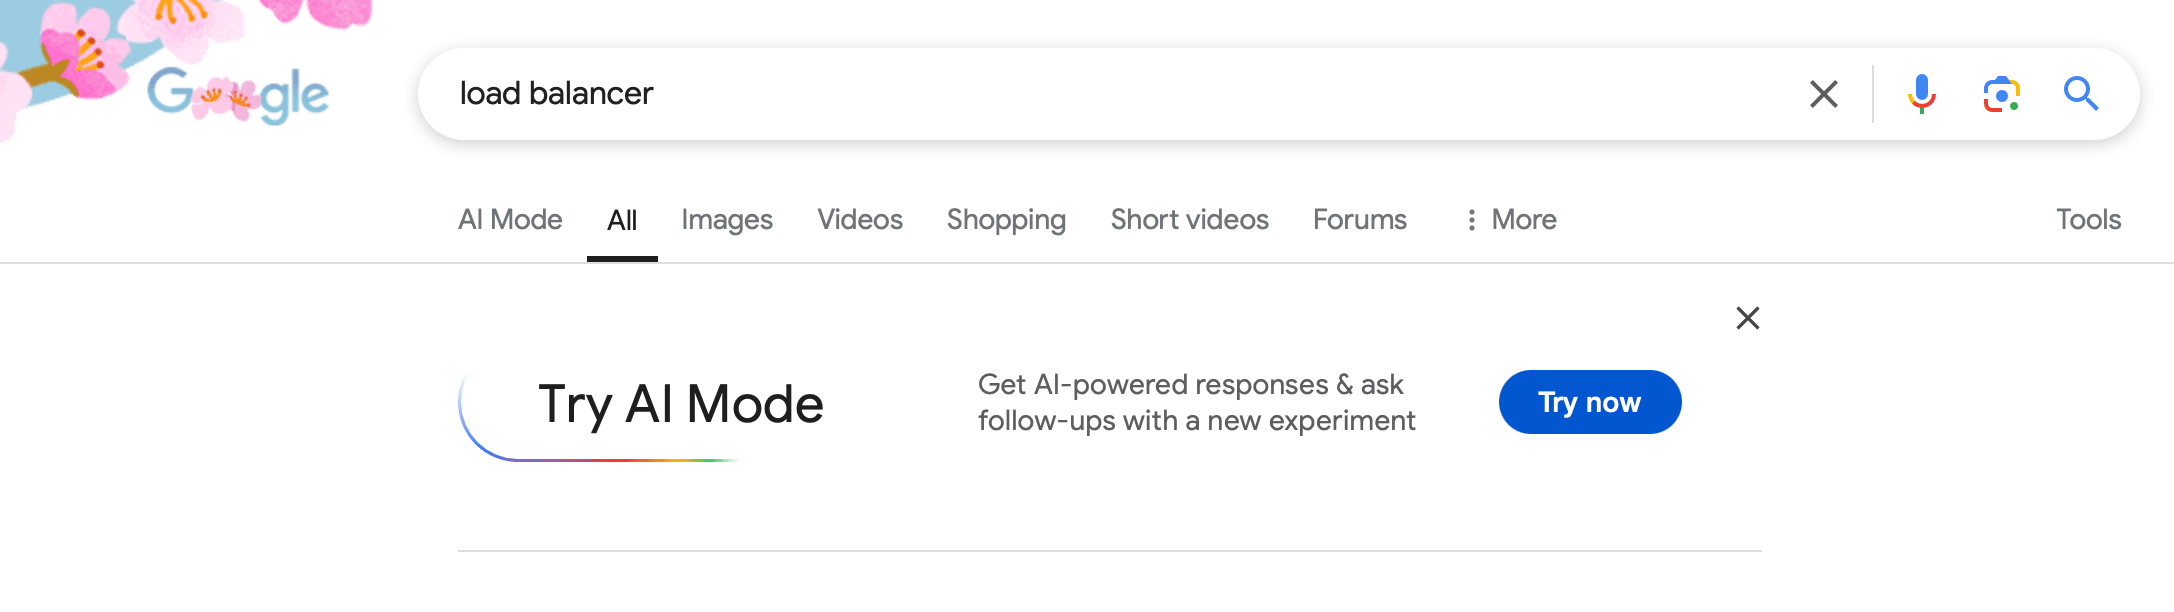Select the Shopping results filter
Viewport: 2174px width, 612px height.
click(1005, 219)
